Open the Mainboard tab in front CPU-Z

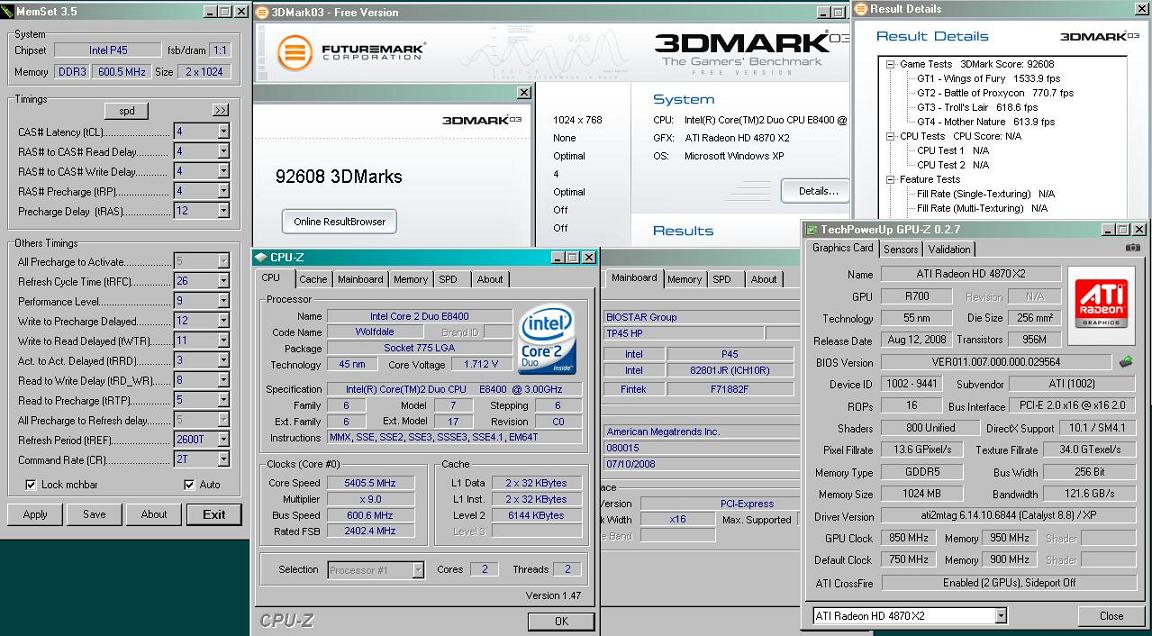click(x=360, y=279)
